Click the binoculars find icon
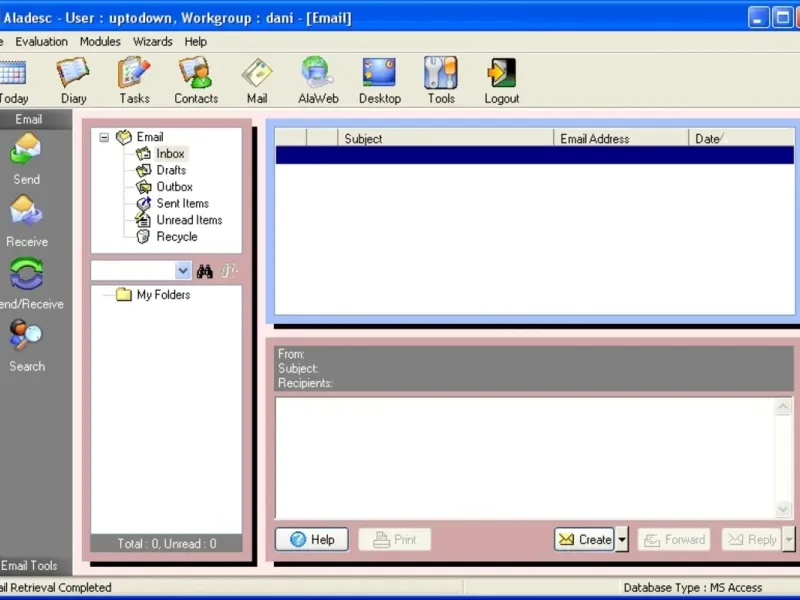Image resolution: width=800 pixels, height=600 pixels. pos(205,271)
